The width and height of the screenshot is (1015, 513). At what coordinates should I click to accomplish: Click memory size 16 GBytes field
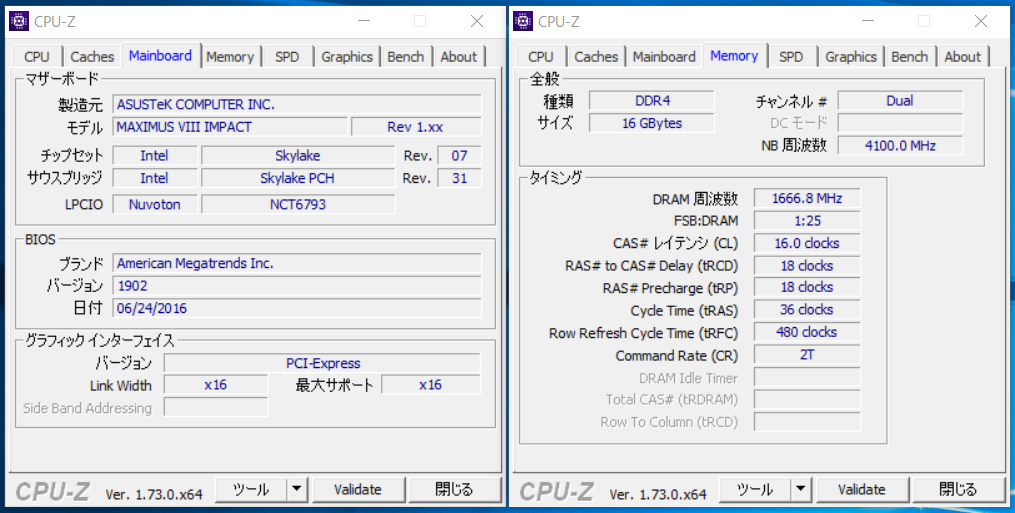coord(652,123)
